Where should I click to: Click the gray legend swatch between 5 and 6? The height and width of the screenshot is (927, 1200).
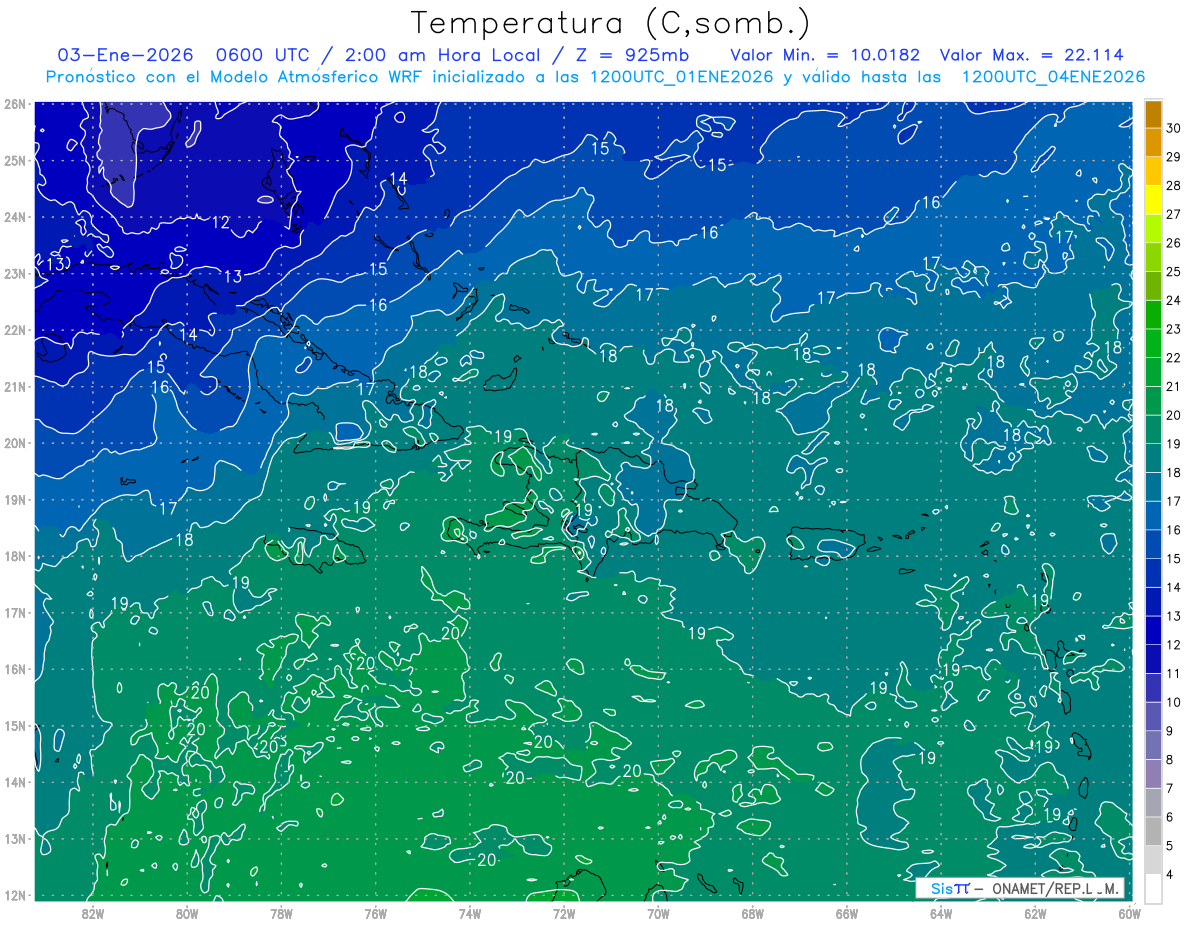click(1153, 831)
